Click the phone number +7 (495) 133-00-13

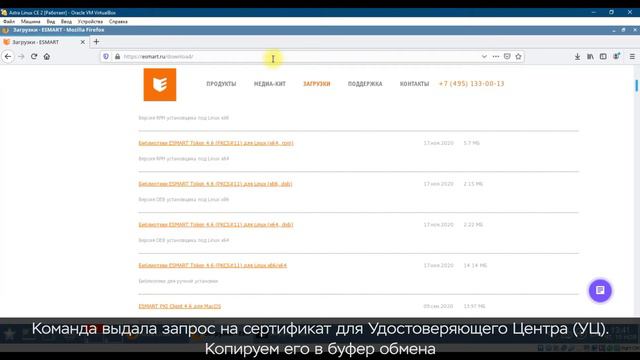pos(471,84)
